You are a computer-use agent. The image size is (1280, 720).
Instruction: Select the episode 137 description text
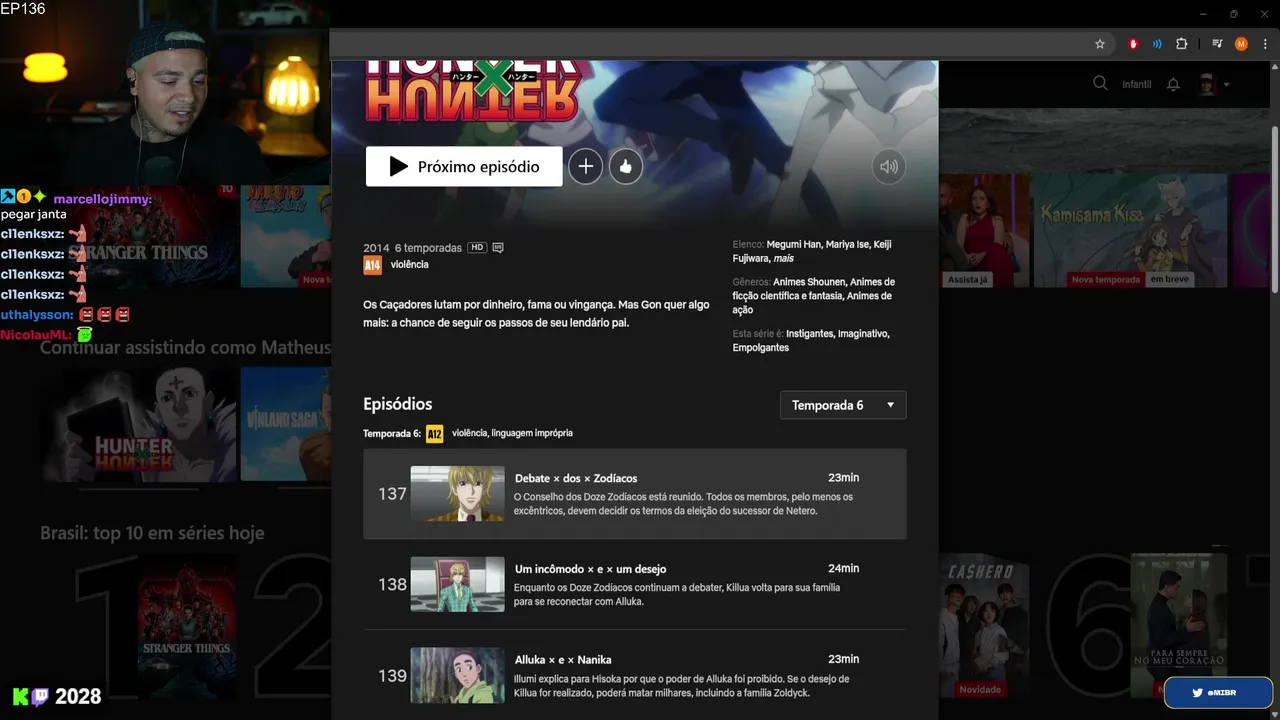pos(684,503)
